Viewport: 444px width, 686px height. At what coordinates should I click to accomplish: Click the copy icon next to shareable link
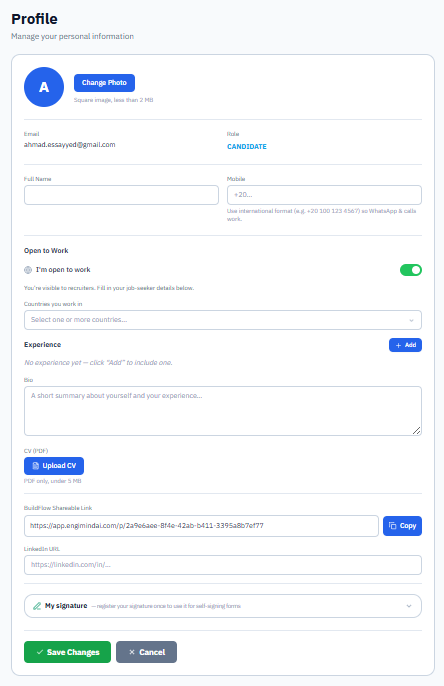click(x=392, y=526)
